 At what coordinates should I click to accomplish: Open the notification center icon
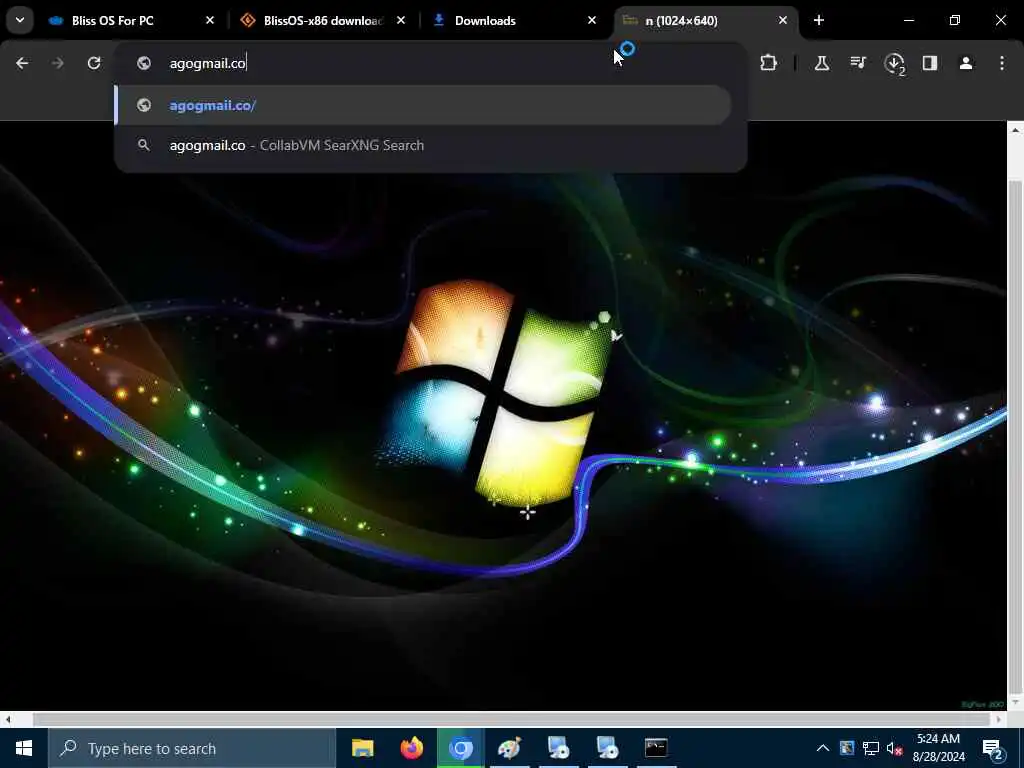(x=993, y=749)
